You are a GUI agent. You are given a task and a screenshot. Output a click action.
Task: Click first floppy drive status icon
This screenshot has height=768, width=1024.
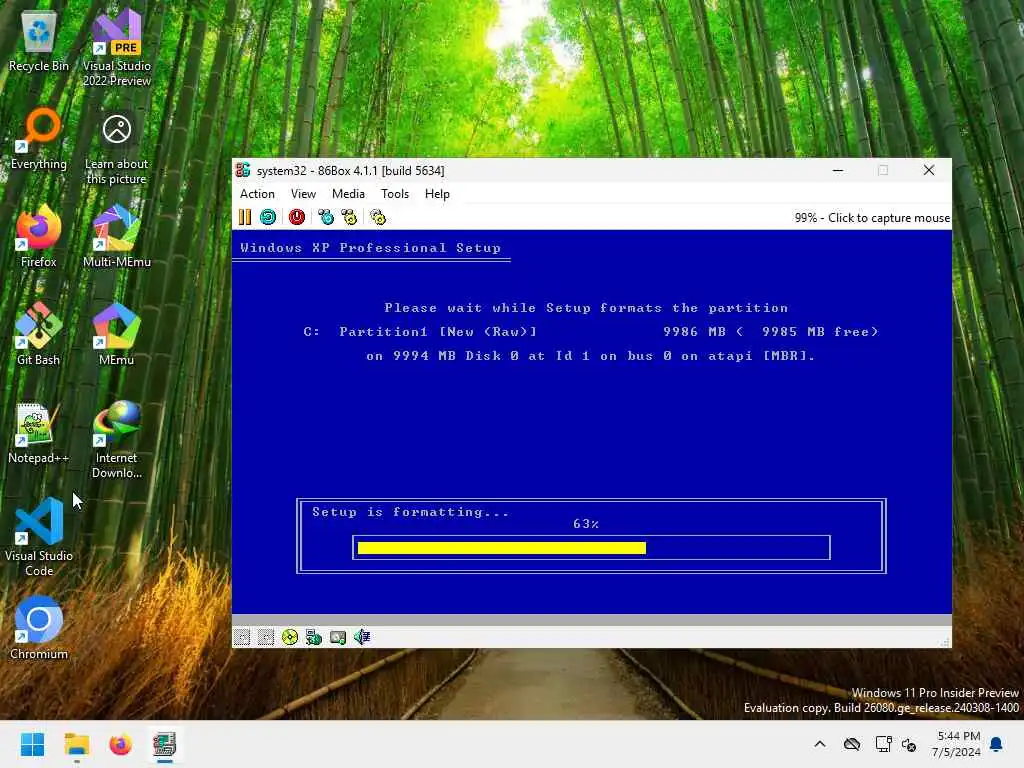242,637
